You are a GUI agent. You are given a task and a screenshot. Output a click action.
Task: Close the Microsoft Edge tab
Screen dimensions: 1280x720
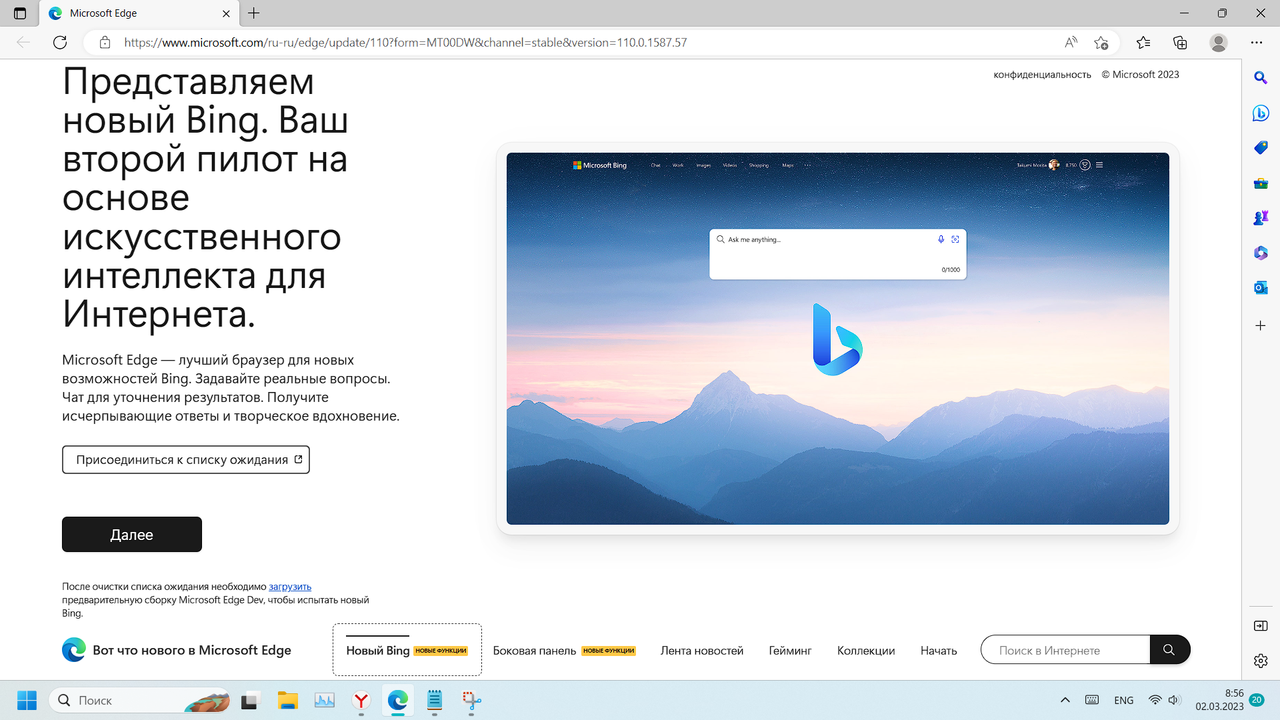point(225,13)
